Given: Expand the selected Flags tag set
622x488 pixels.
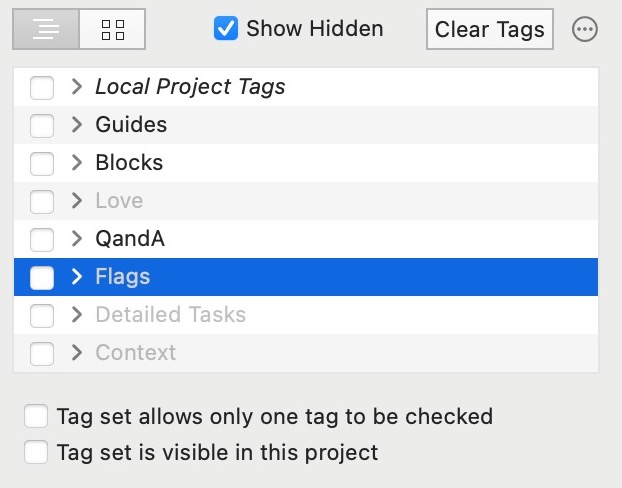Looking at the screenshot, I should pyautogui.click(x=77, y=277).
